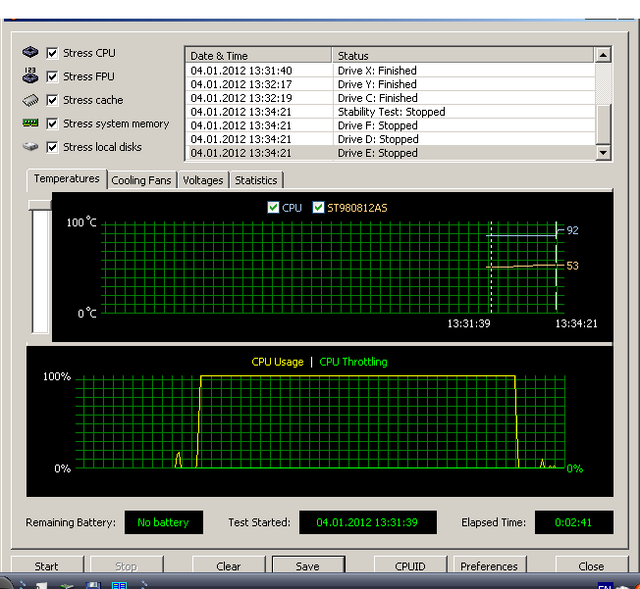Disable the Stress cache option

53,100
